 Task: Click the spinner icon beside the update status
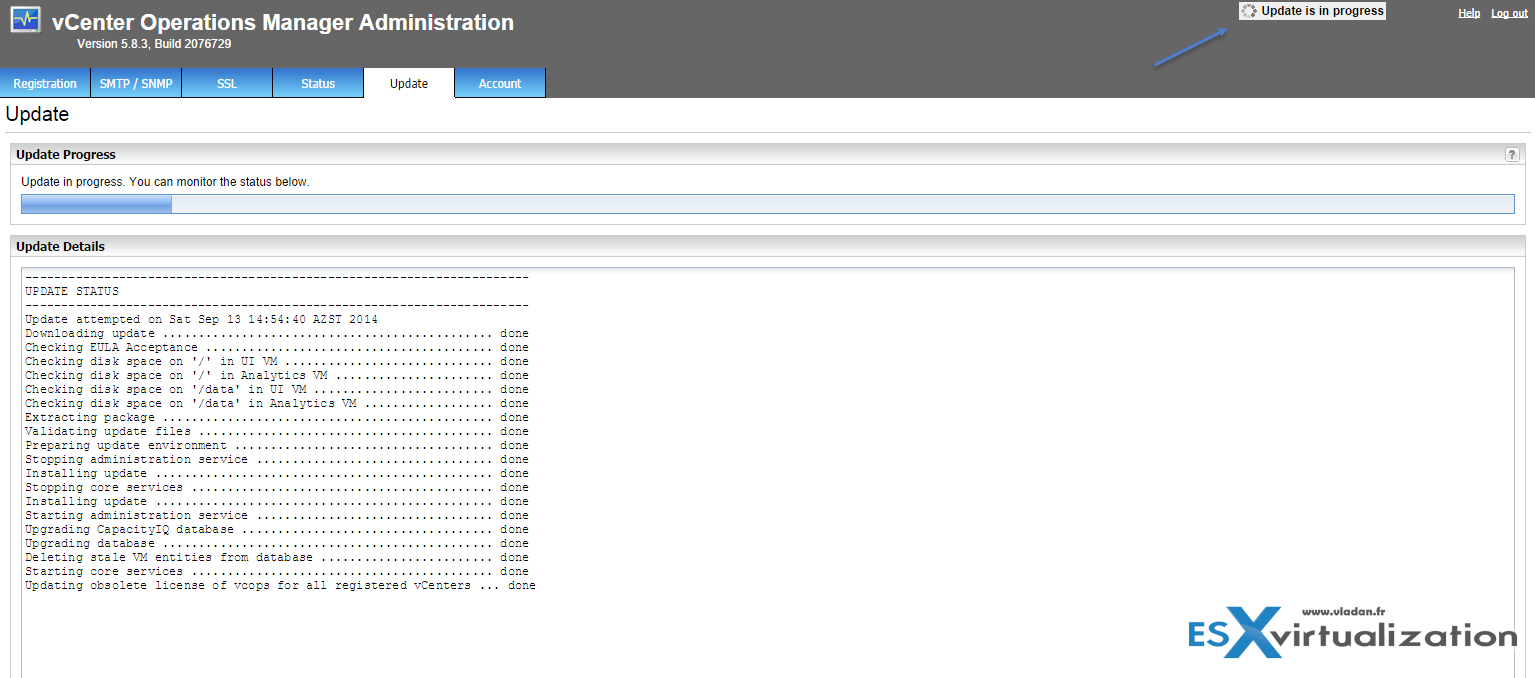point(1249,11)
